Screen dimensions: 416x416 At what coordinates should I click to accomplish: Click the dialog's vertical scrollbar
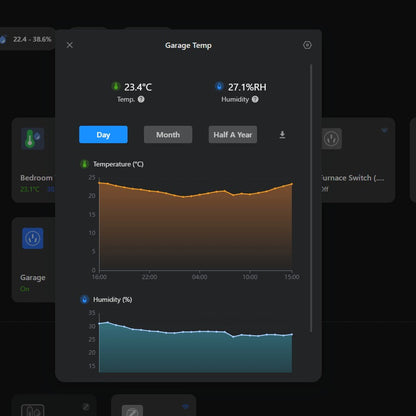[x=311, y=198]
